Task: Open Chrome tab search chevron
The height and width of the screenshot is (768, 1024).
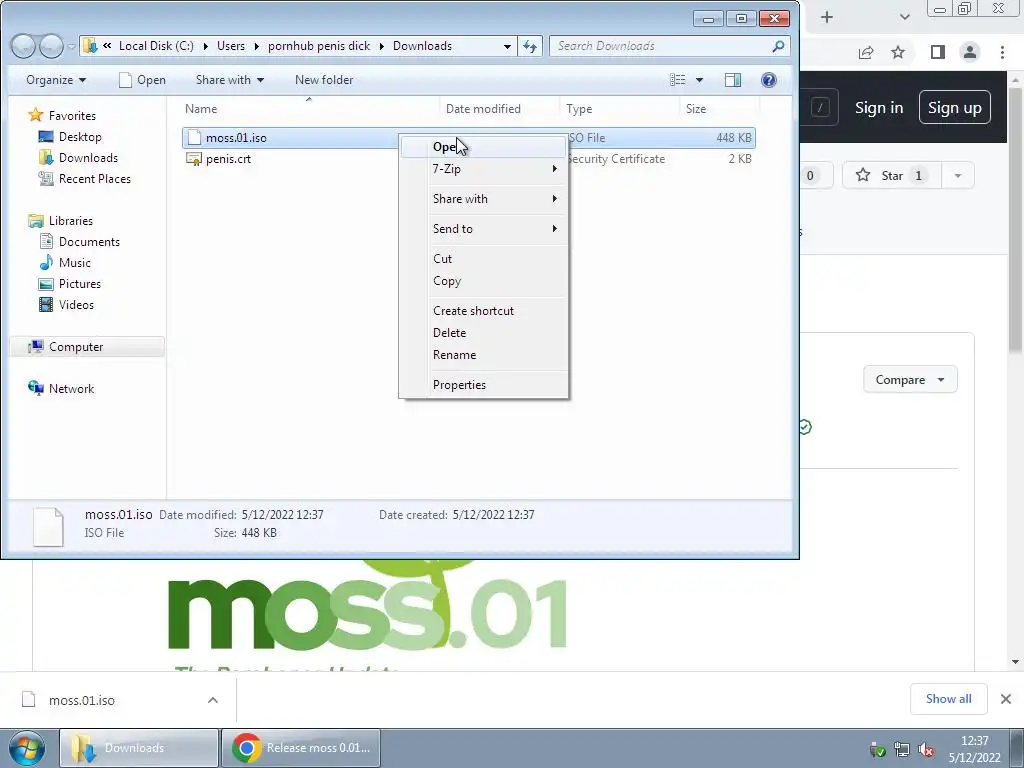Action: coord(904,17)
